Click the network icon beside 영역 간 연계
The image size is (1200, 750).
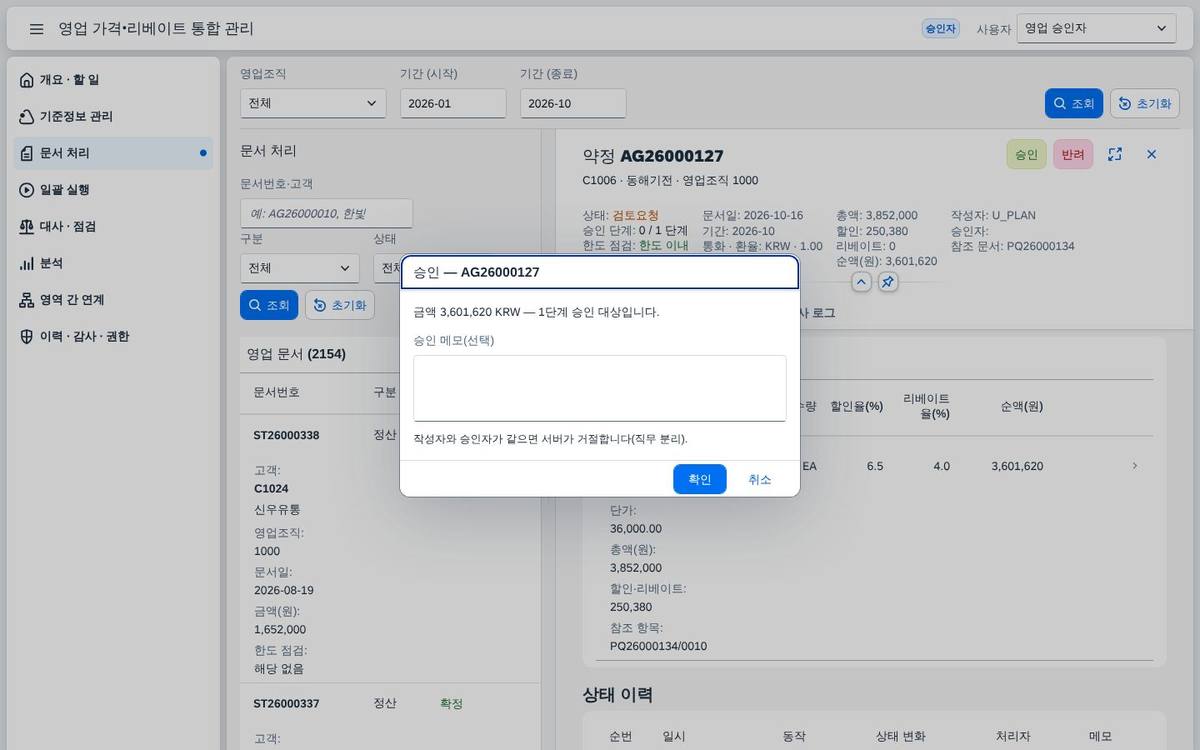27,300
